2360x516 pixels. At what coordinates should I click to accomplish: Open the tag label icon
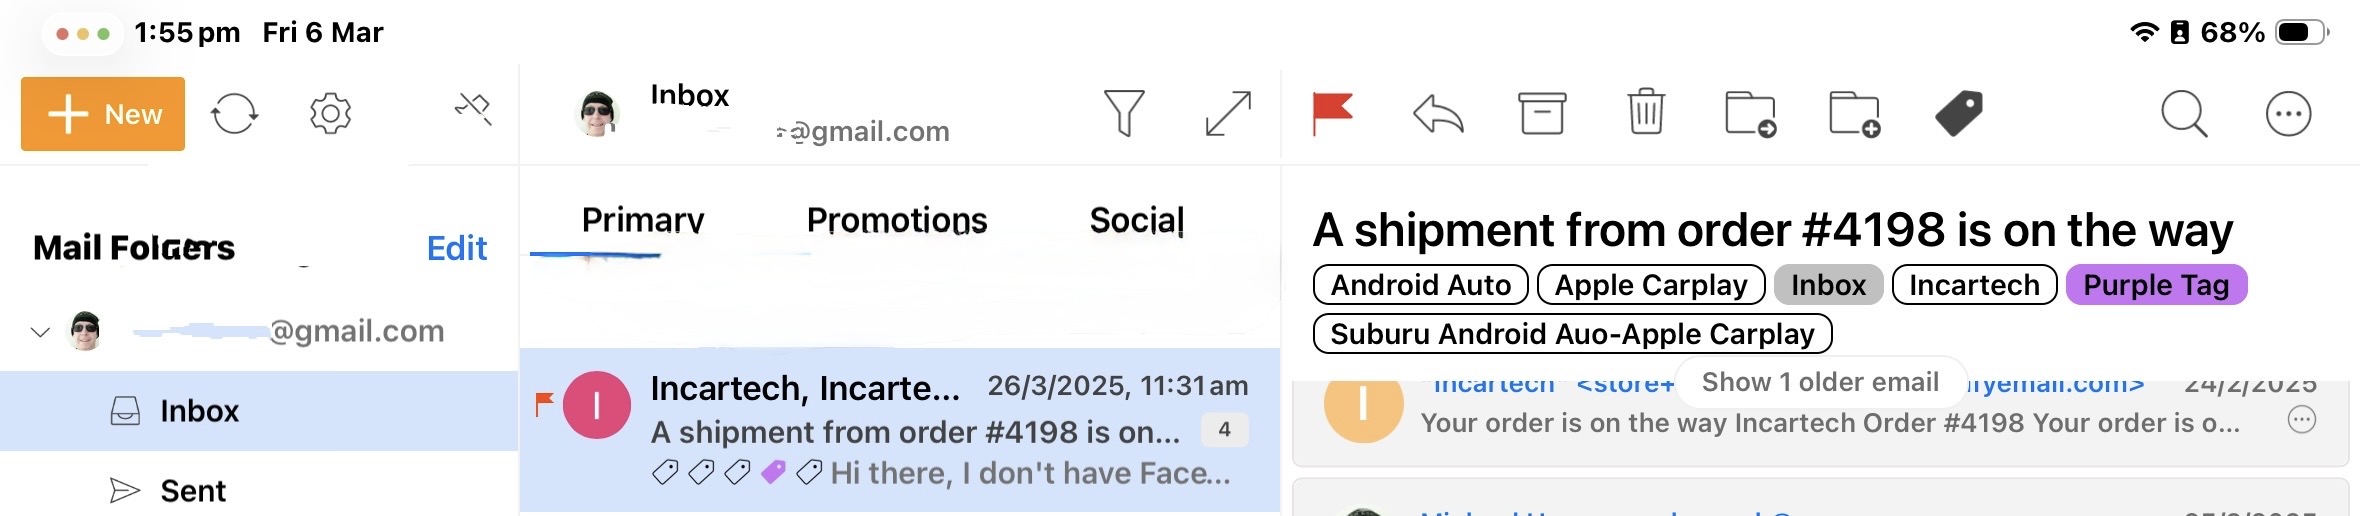coord(1959,113)
